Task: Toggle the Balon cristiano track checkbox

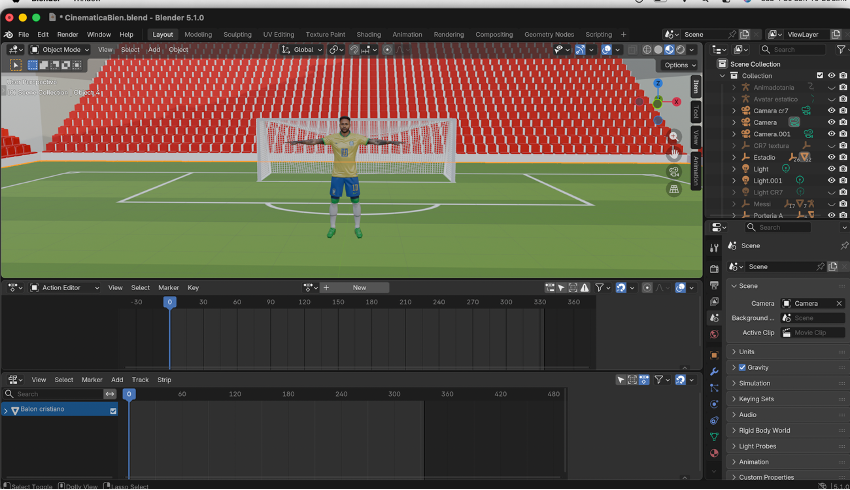Action: coord(113,410)
